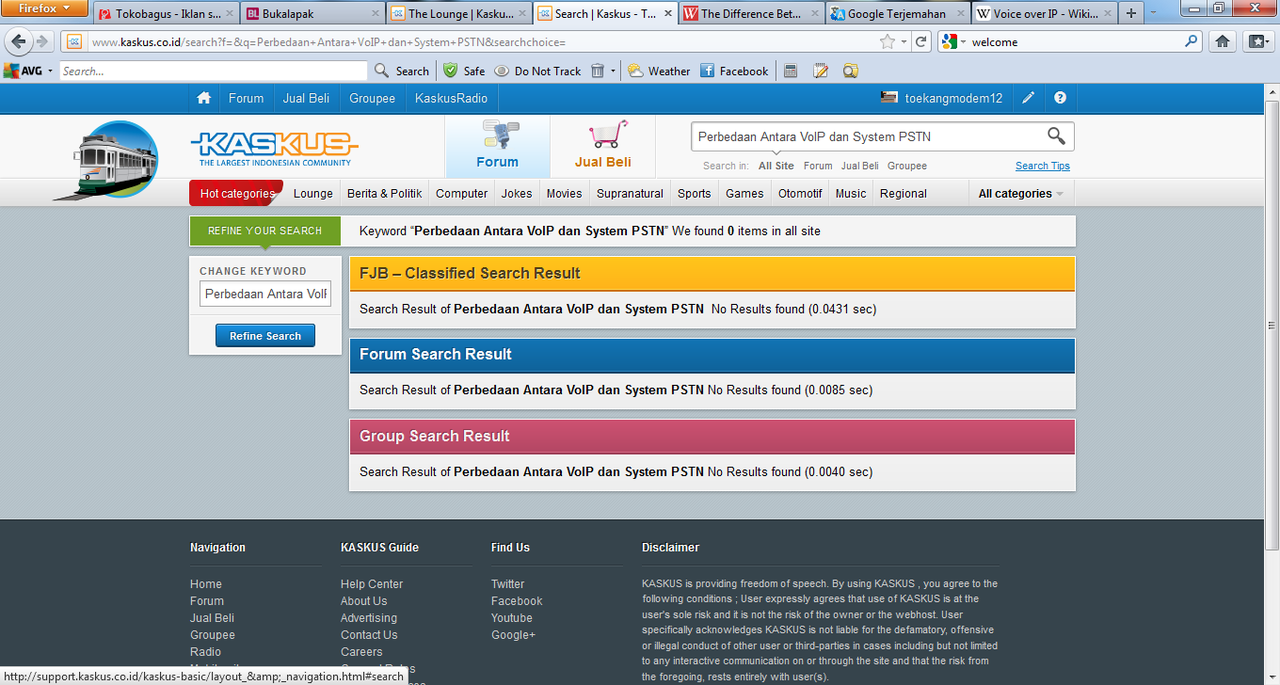Click the toekangmodem12 username link
Screen dimensions: 1280x685
tap(953, 98)
